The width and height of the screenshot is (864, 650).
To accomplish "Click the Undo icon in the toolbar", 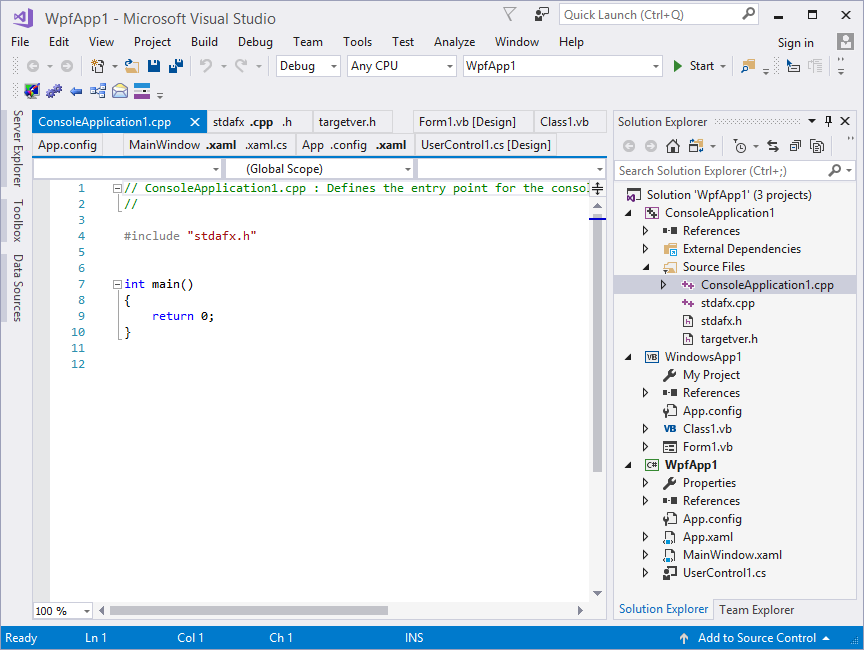I will tap(206, 65).
